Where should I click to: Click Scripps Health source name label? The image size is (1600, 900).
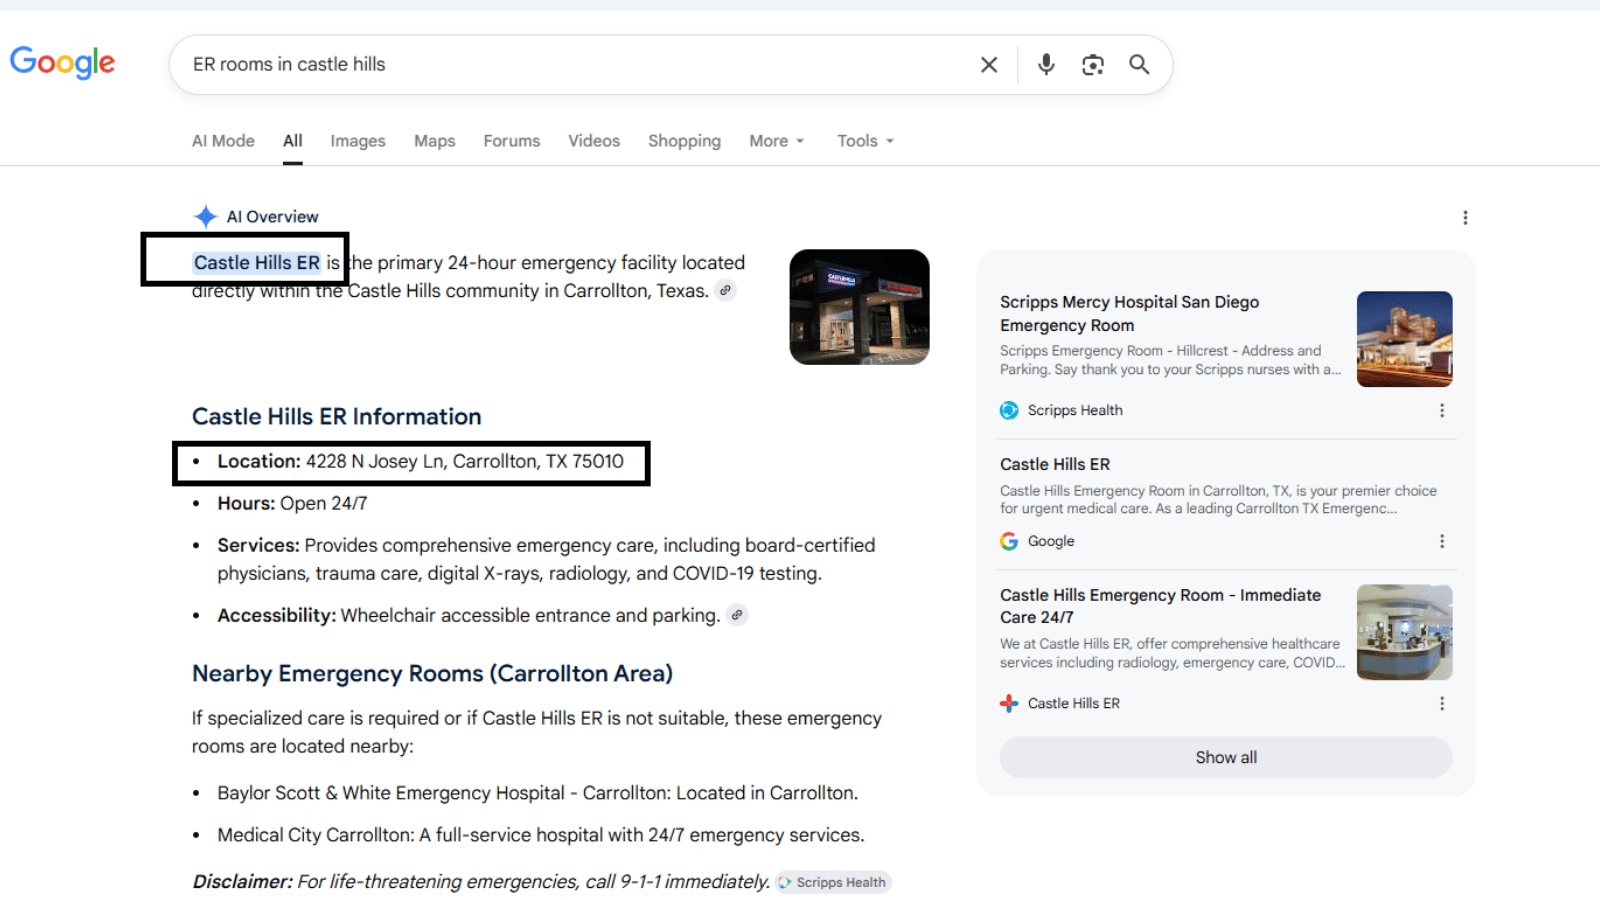click(1075, 411)
